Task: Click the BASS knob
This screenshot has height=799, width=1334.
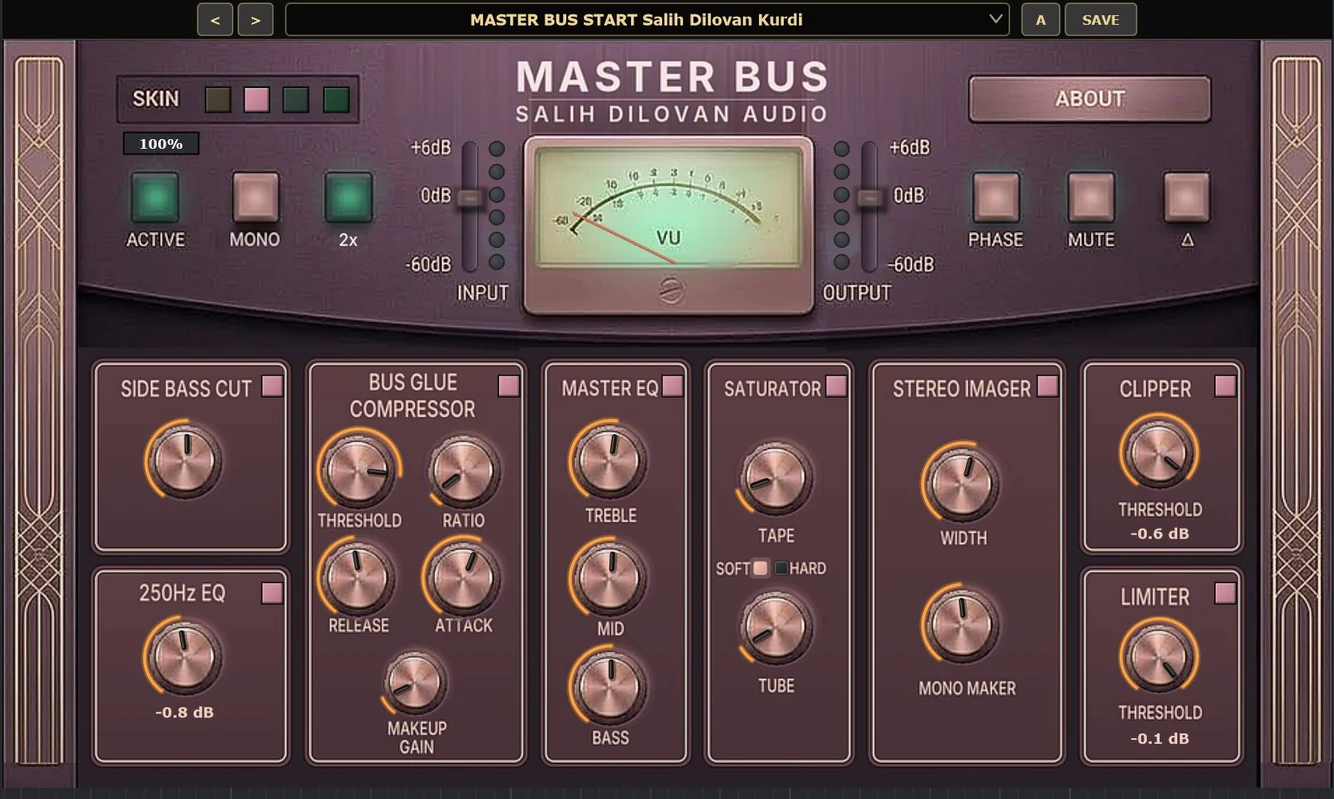Action: point(609,687)
